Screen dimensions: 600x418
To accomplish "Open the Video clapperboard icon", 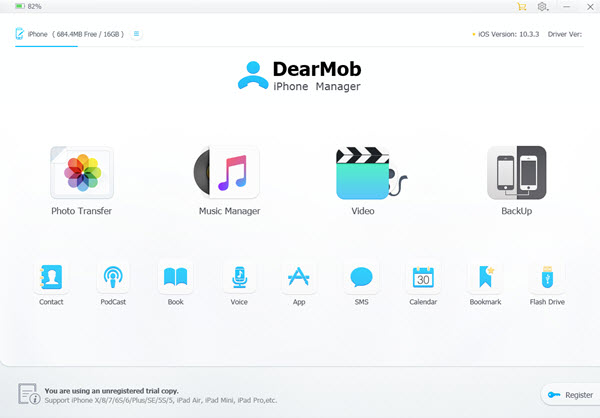I will click(x=371, y=173).
